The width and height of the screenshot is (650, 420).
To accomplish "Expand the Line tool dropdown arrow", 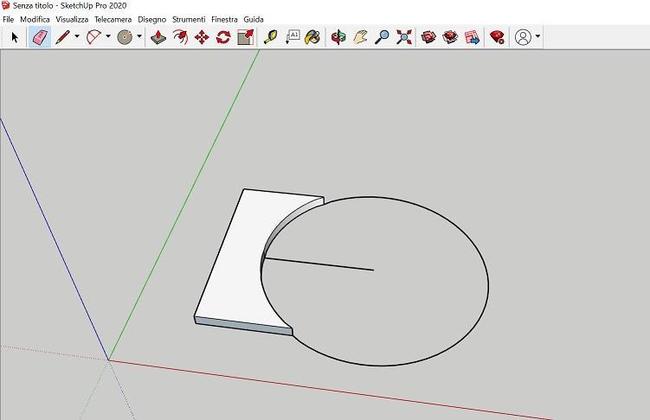I will [x=77, y=37].
